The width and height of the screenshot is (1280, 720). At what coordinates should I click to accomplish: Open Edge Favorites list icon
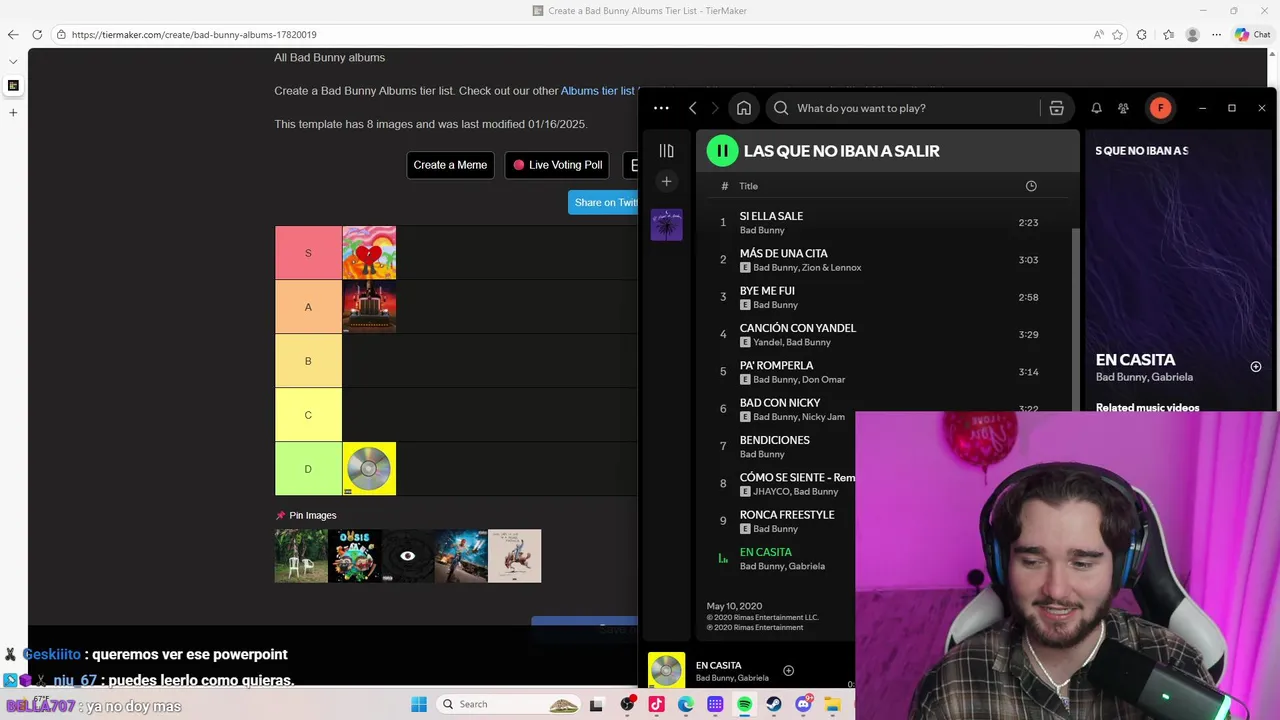coord(1168,34)
